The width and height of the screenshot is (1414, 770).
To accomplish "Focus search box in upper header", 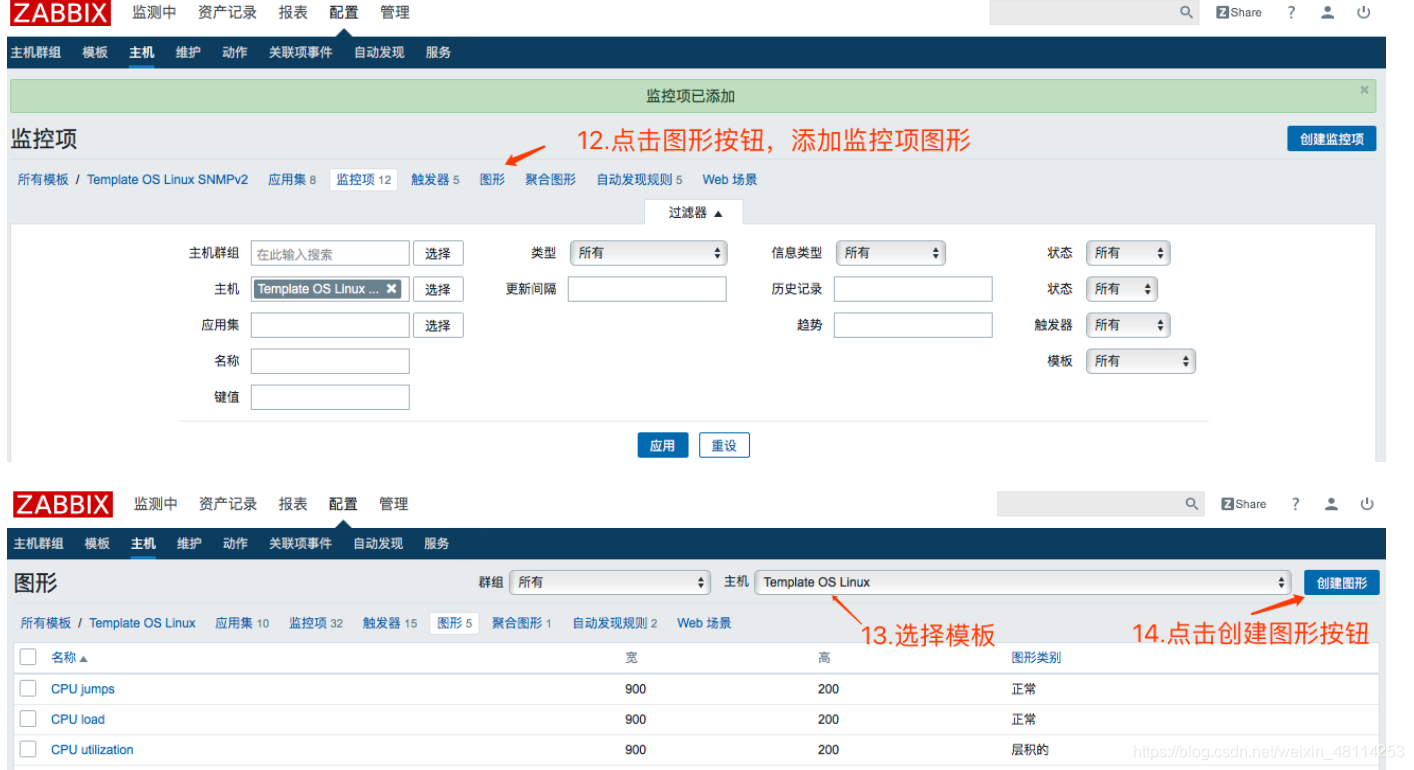I will (x=1082, y=12).
